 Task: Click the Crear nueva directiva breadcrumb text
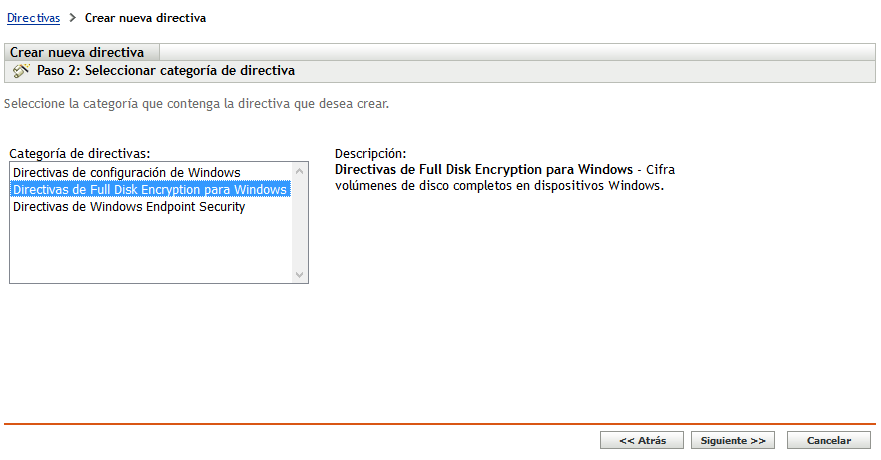click(146, 18)
